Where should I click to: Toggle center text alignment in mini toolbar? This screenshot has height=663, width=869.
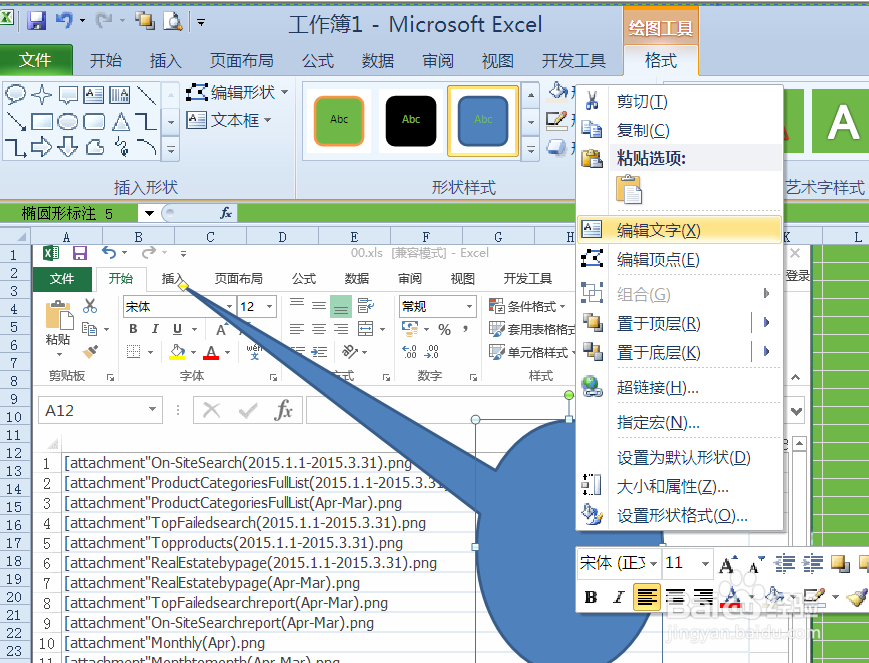point(675,597)
